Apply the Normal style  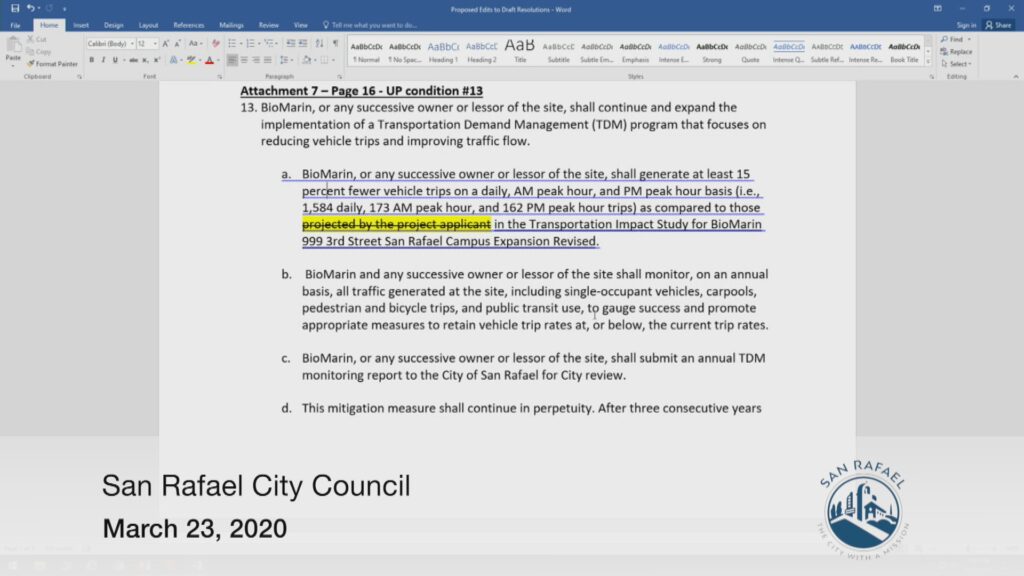pos(366,51)
